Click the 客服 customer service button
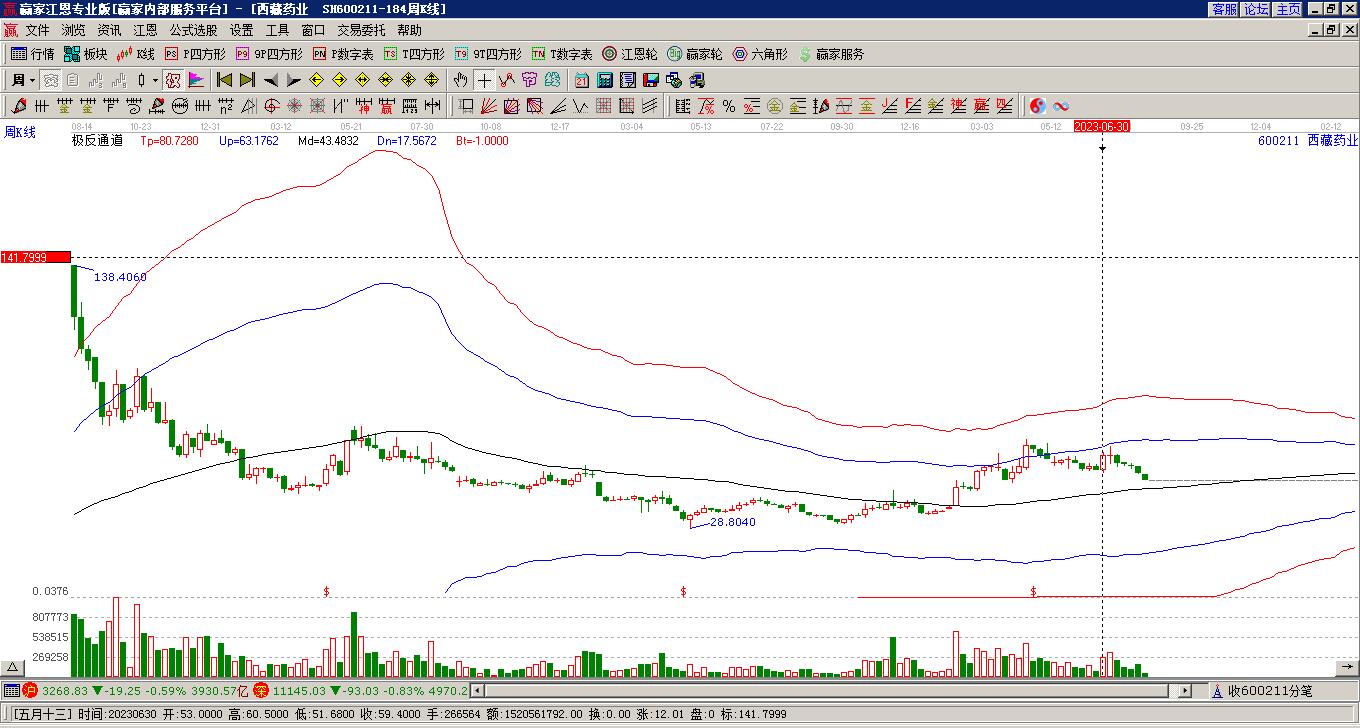Viewport: 1360px width, 728px height. [1225, 9]
